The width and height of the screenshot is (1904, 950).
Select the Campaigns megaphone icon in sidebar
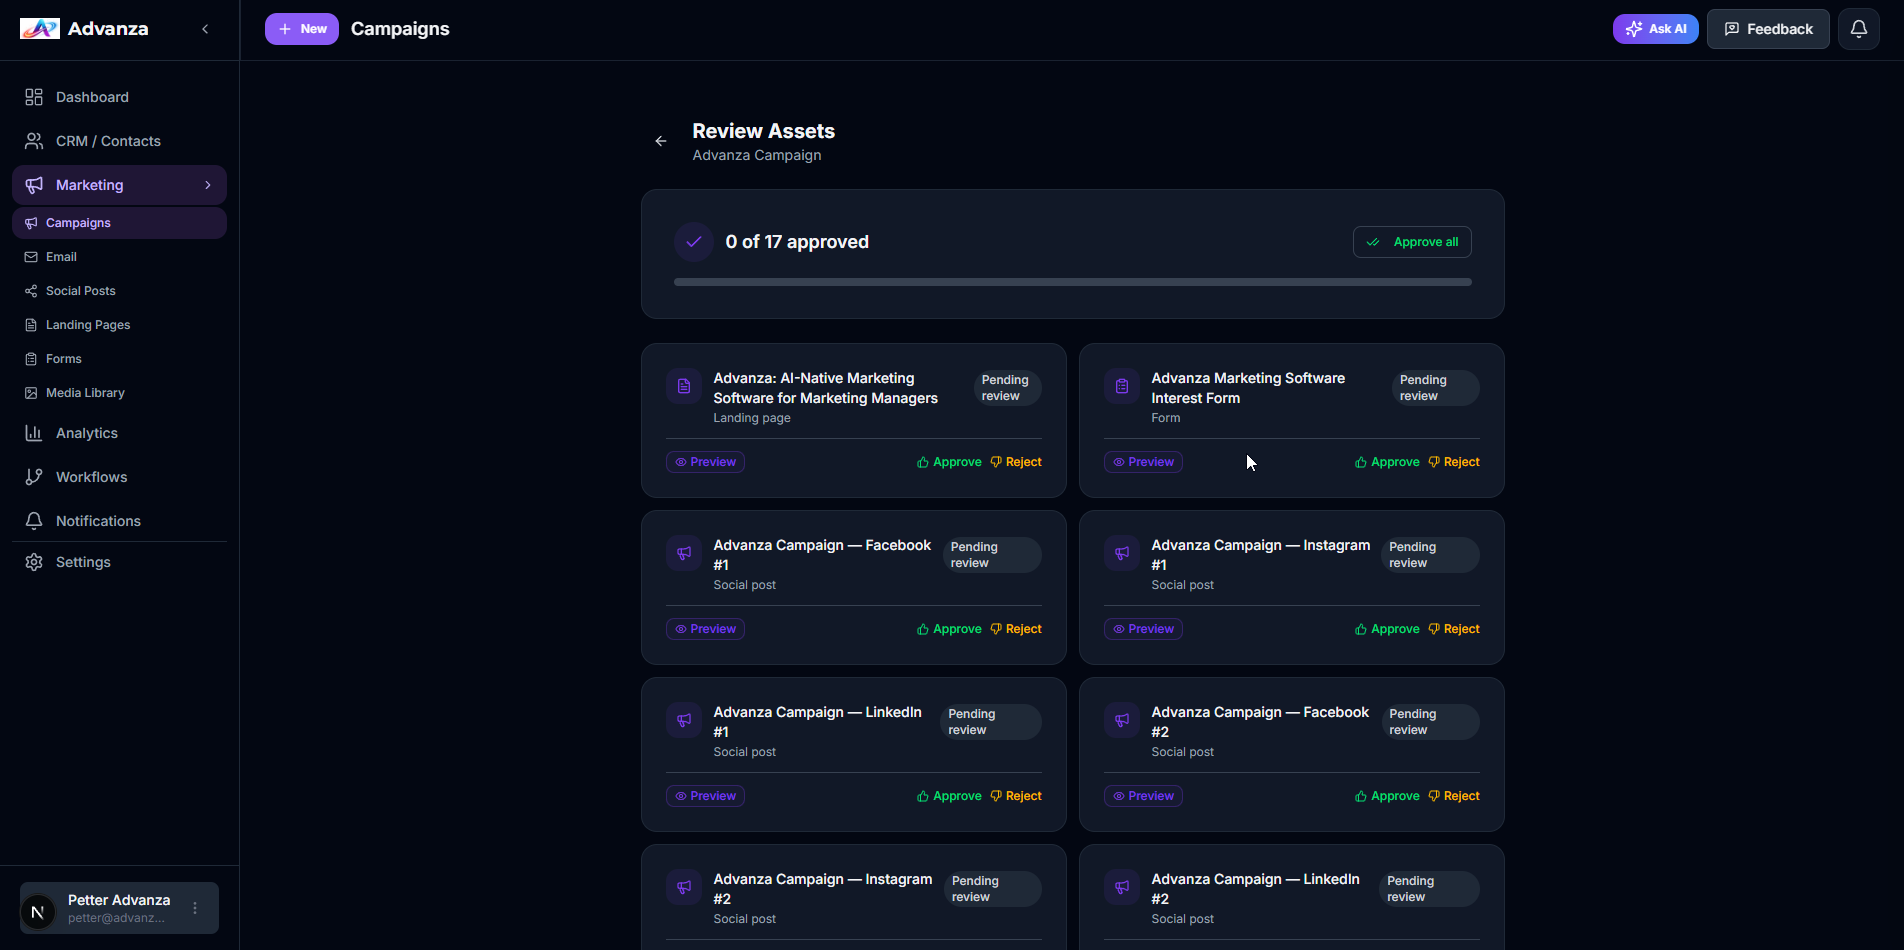click(x=31, y=222)
